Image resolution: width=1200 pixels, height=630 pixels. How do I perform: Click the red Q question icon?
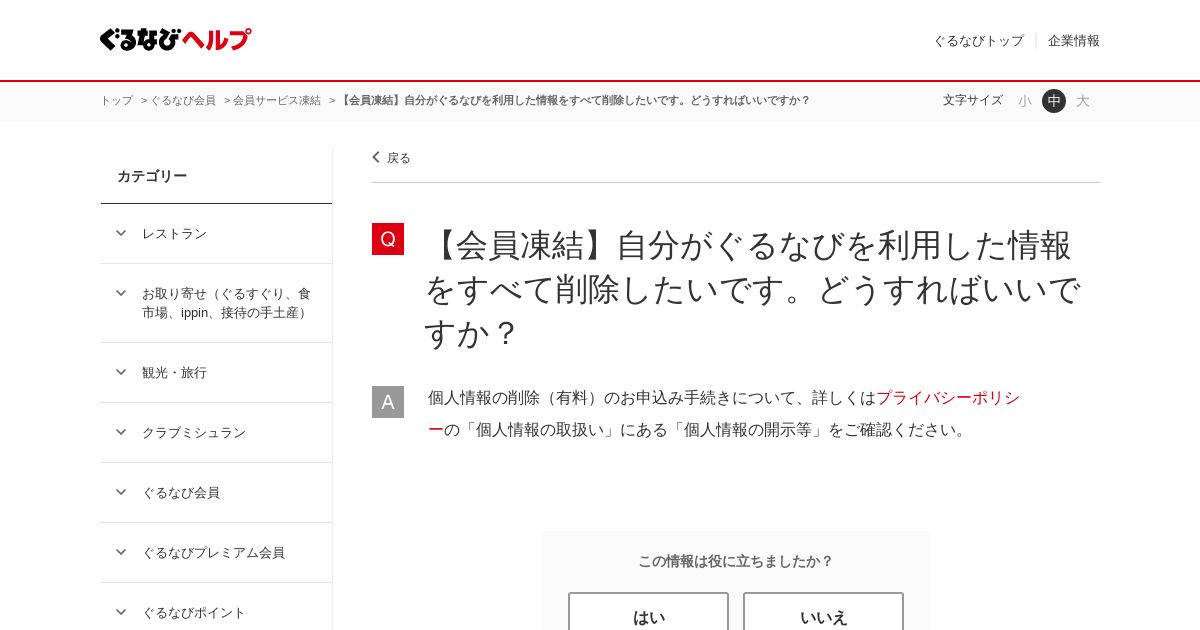pyautogui.click(x=388, y=239)
